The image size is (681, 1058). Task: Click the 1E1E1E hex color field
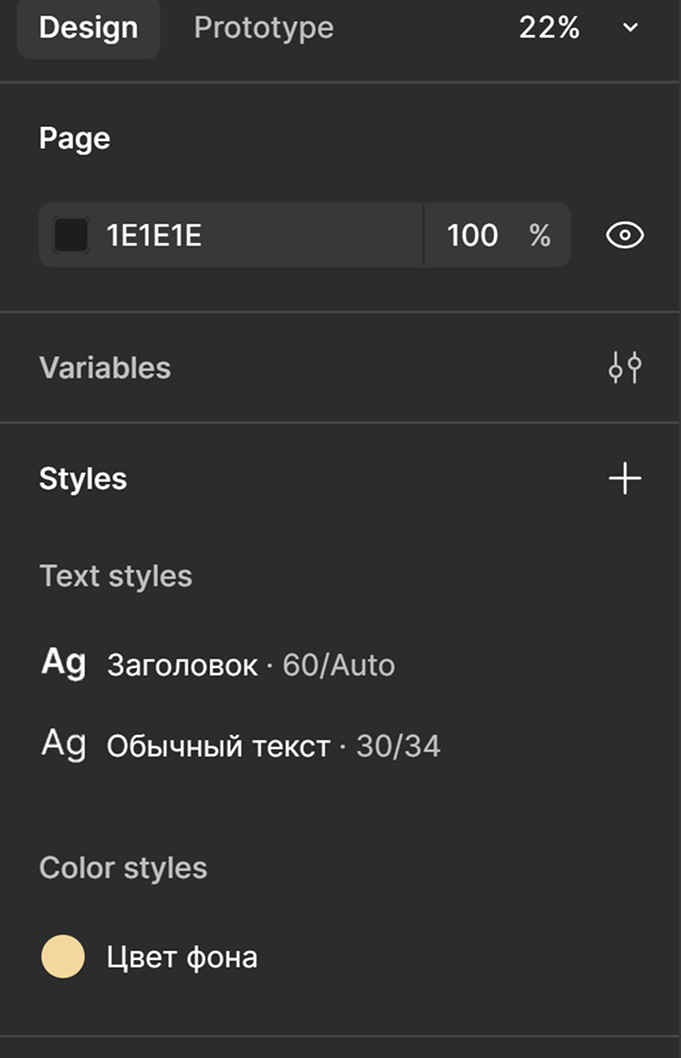click(x=155, y=236)
